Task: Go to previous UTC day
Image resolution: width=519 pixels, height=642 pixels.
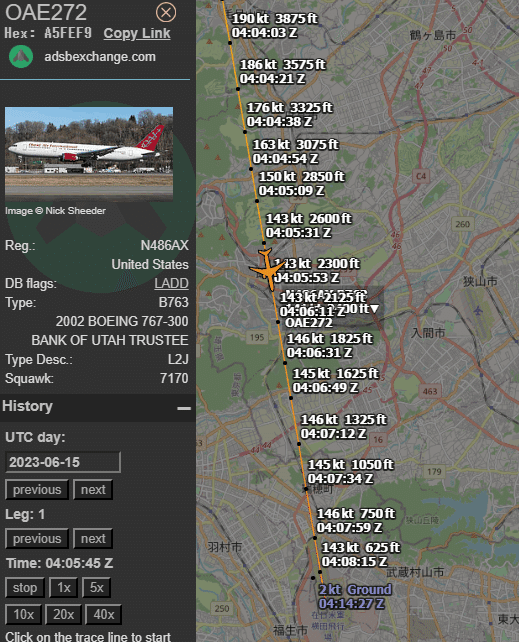Action: pos(37,490)
